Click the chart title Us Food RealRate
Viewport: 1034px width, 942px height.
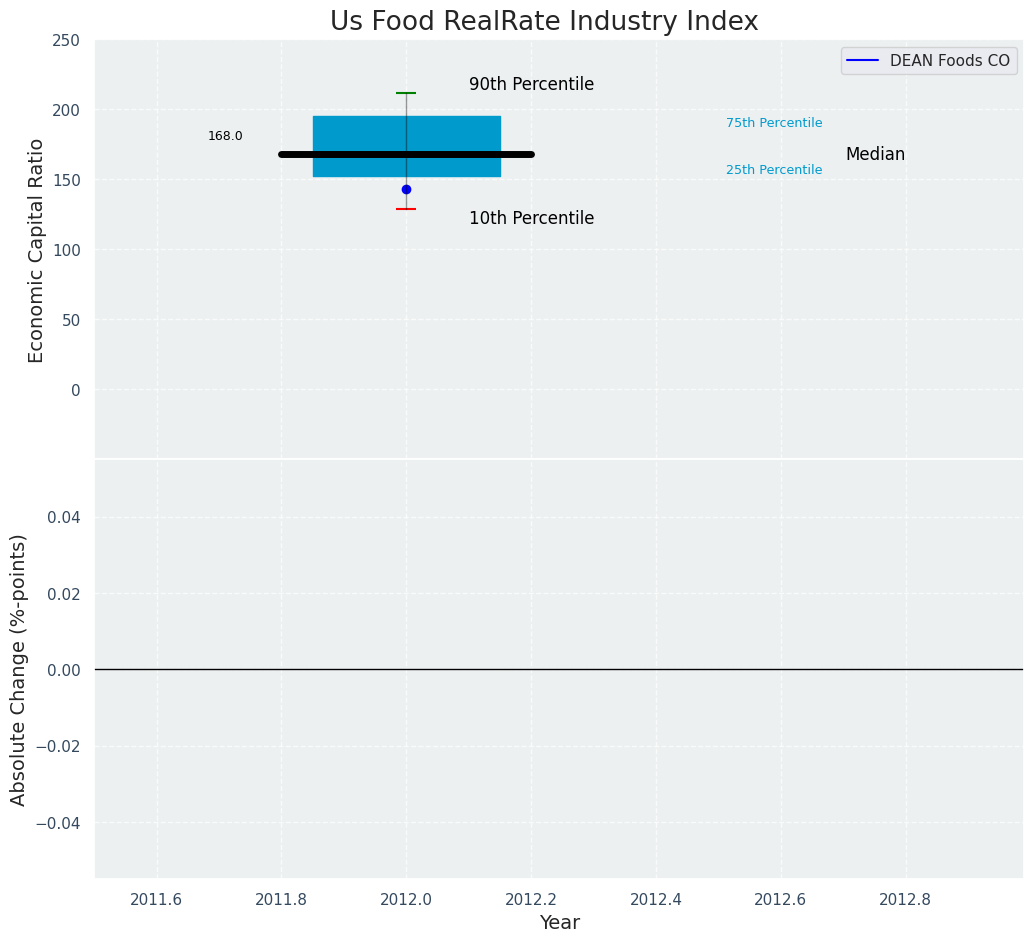click(x=544, y=22)
